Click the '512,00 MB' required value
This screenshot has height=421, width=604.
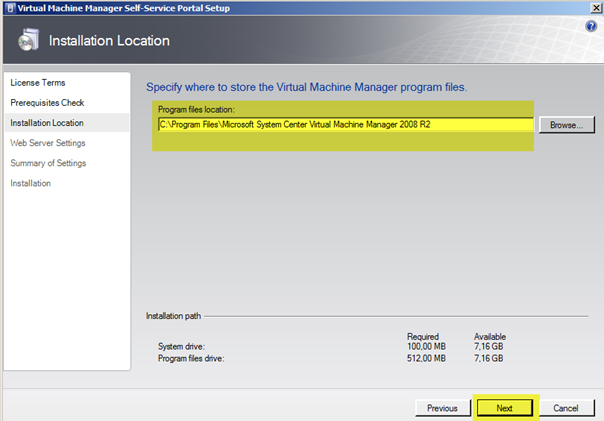(x=426, y=358)
